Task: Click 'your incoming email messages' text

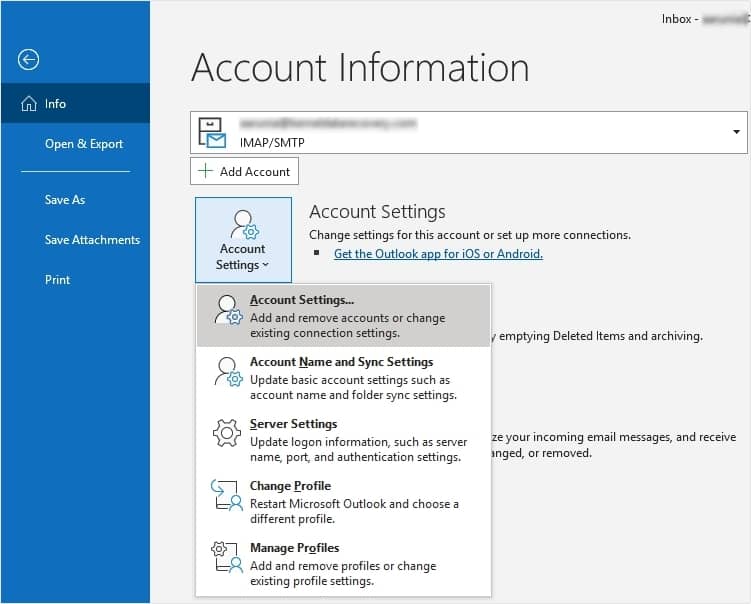Action: [x=589, y=437]
